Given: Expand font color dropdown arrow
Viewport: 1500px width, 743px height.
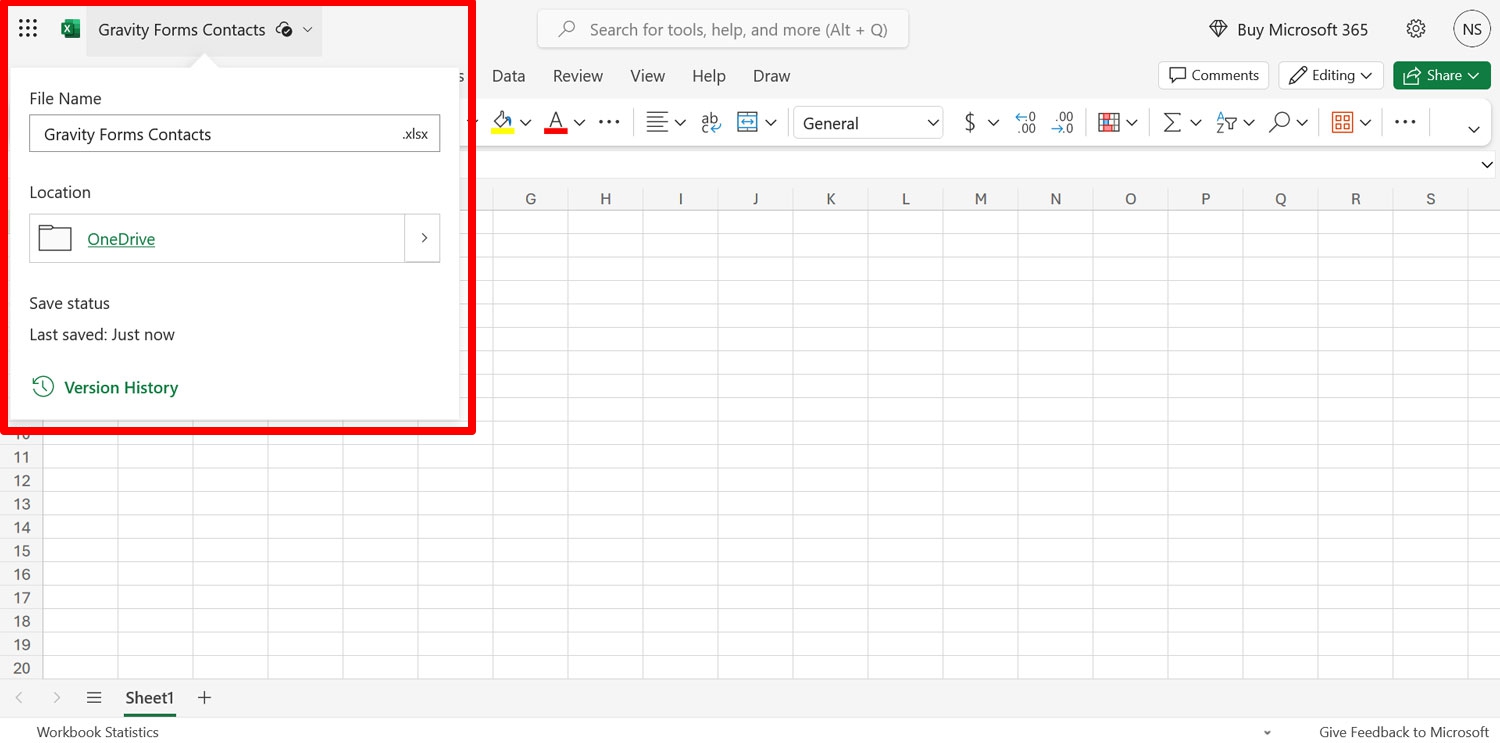Looking at the screenshot, I should (x=579, y=123).
